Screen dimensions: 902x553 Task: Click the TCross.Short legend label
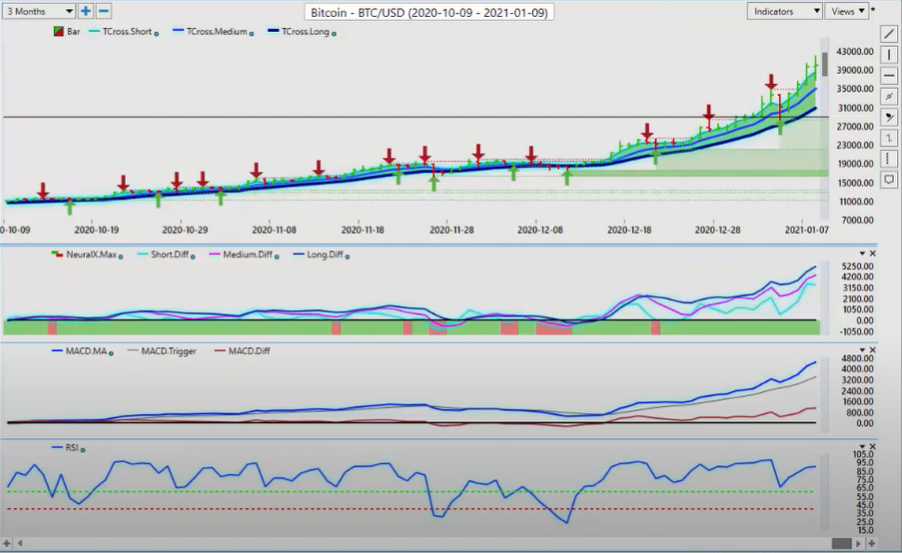(x=127, y=31)
